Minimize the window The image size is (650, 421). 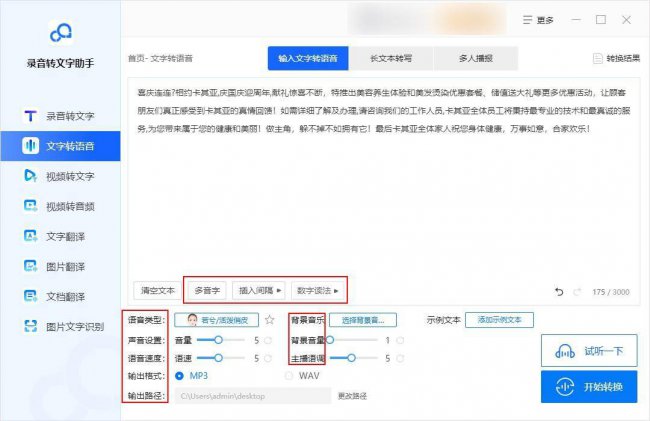pyautogui.click(x=576, y=19)
